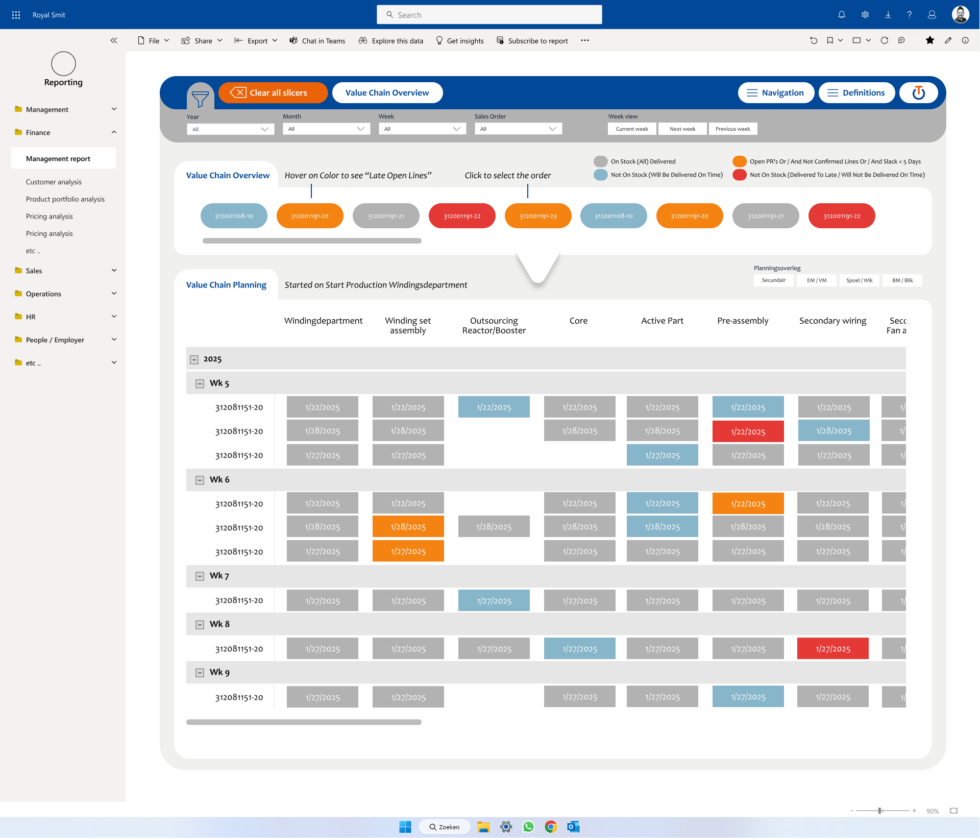Click the filter funnel icon
980x838 pixels.
(200, 98)
